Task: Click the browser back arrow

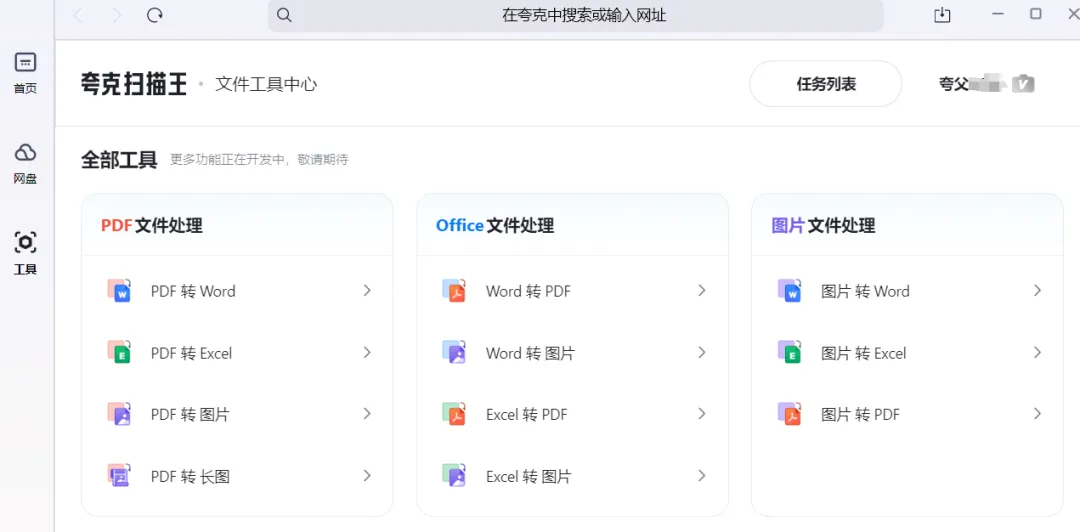Action: click(78, 15)
